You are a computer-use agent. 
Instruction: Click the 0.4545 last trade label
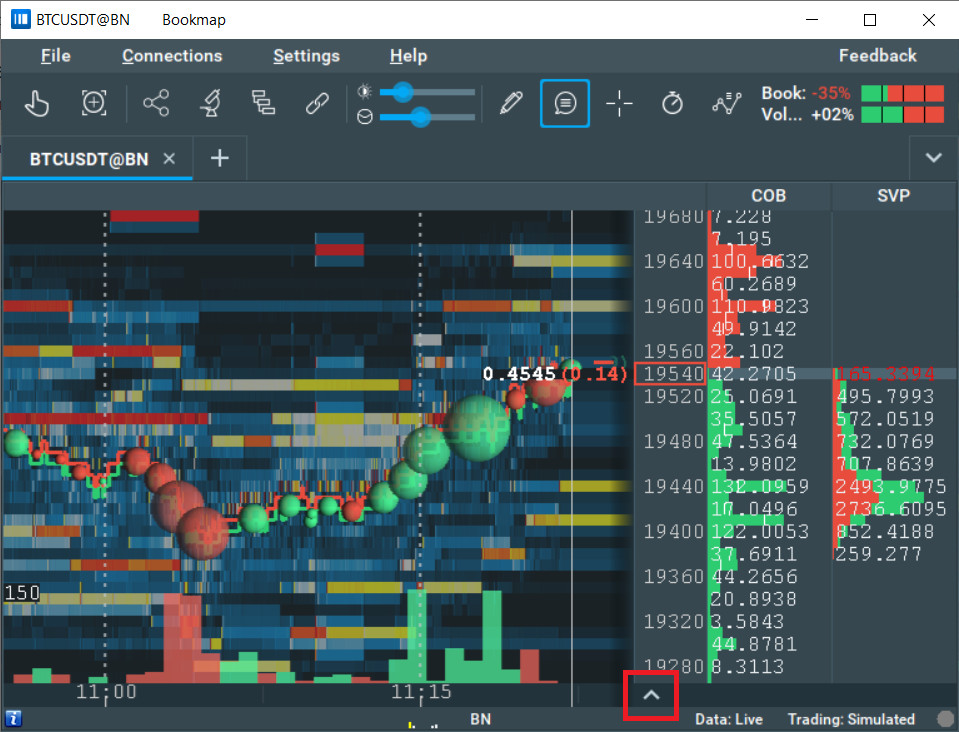tap(519, 374)
